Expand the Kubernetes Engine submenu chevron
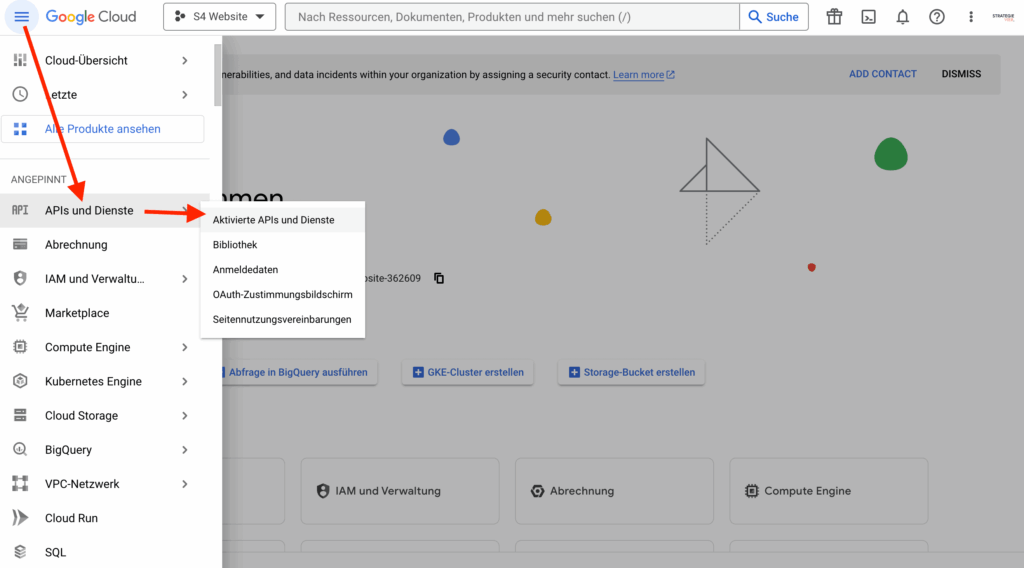The image size is (1024, 568). (x=185, y=381)
